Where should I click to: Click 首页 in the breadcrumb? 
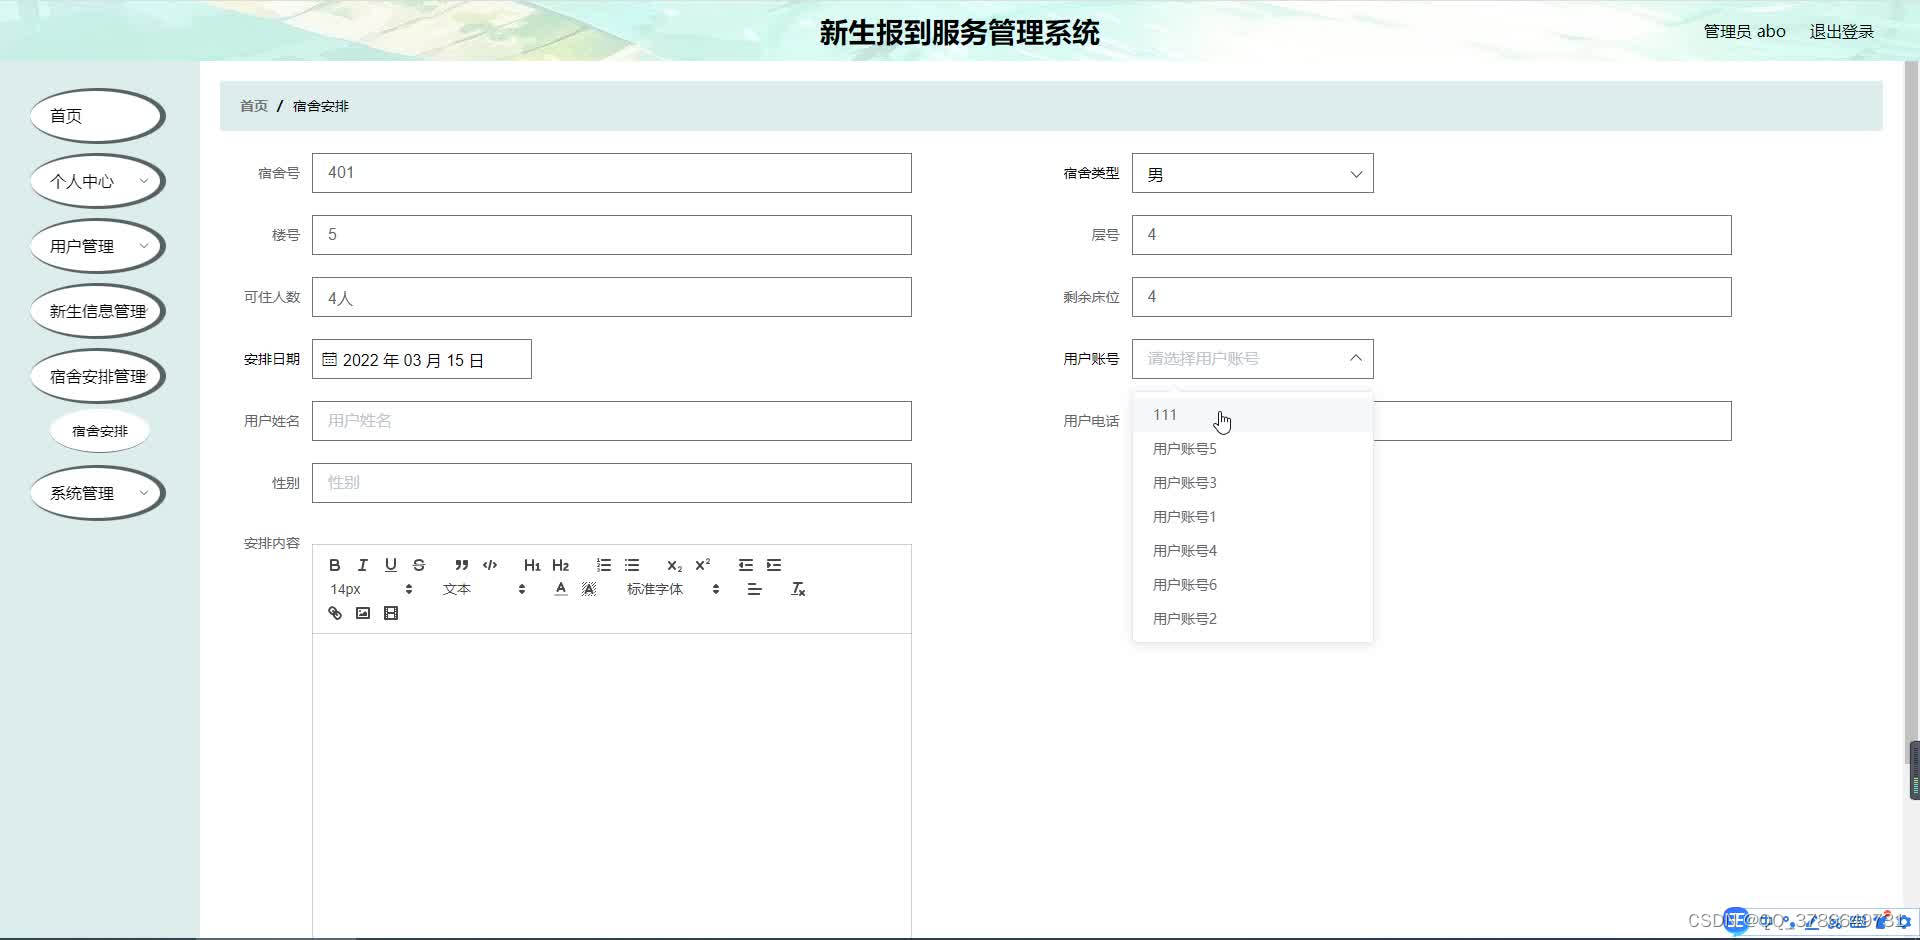[x=254, y=106]
